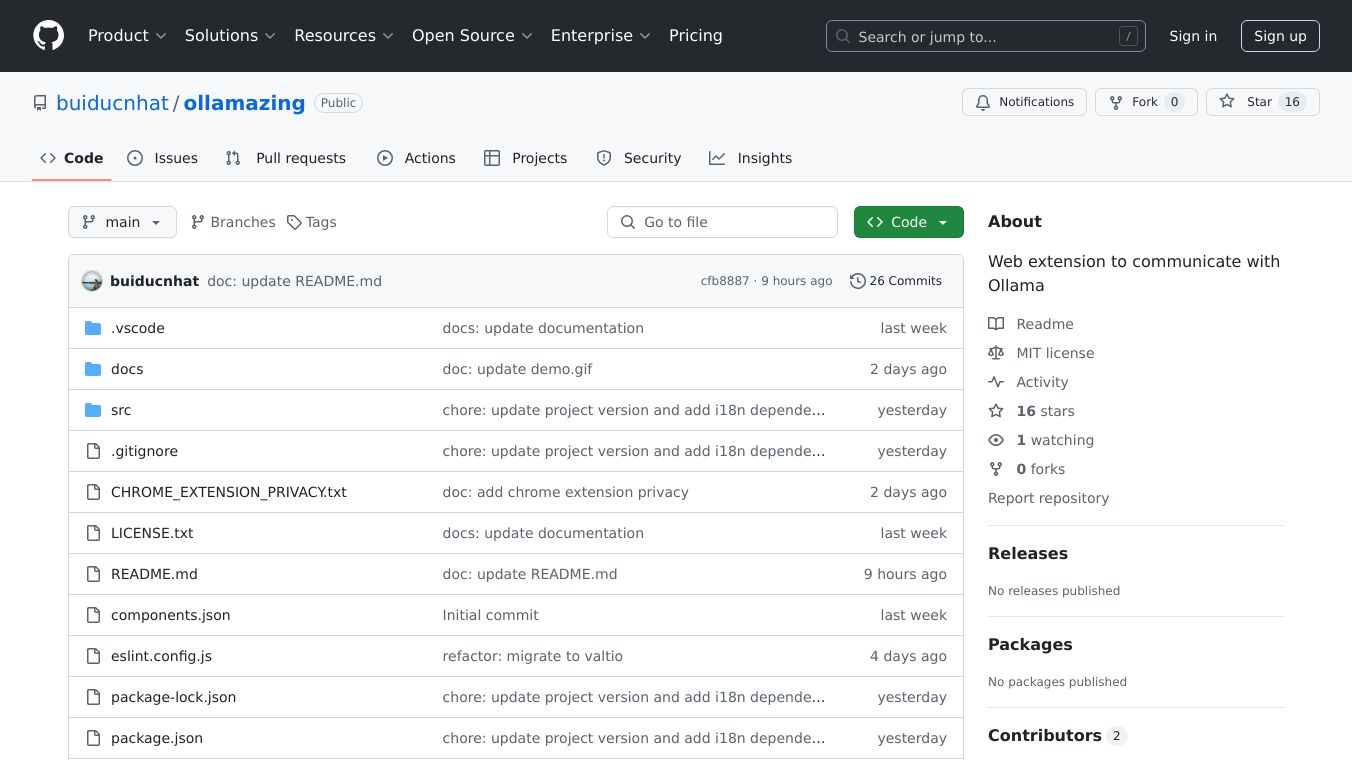This screenshot has width=1352, height=760.
Task: Click the Go to file field
Action: [722, 222]
